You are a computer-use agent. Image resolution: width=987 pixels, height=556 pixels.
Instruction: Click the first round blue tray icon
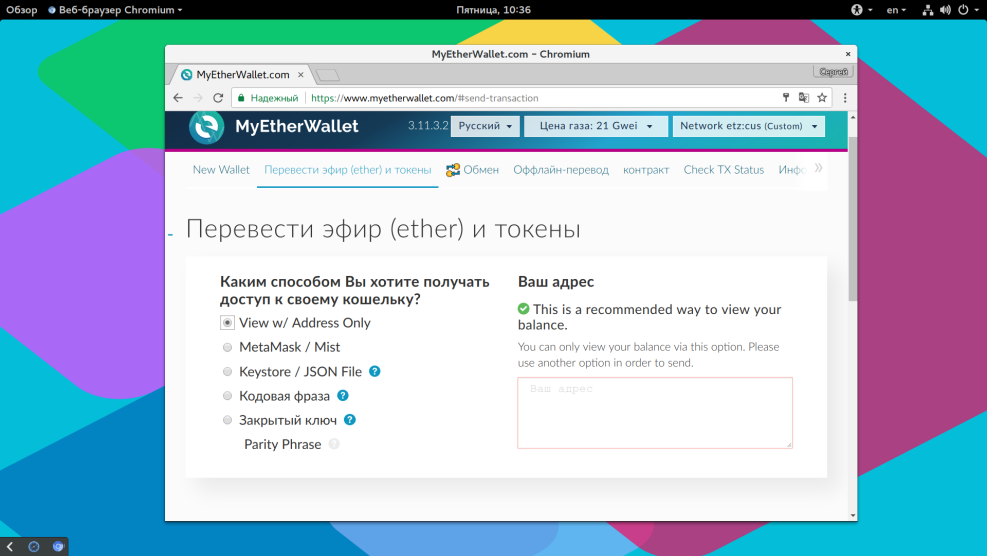pos(34,547)
